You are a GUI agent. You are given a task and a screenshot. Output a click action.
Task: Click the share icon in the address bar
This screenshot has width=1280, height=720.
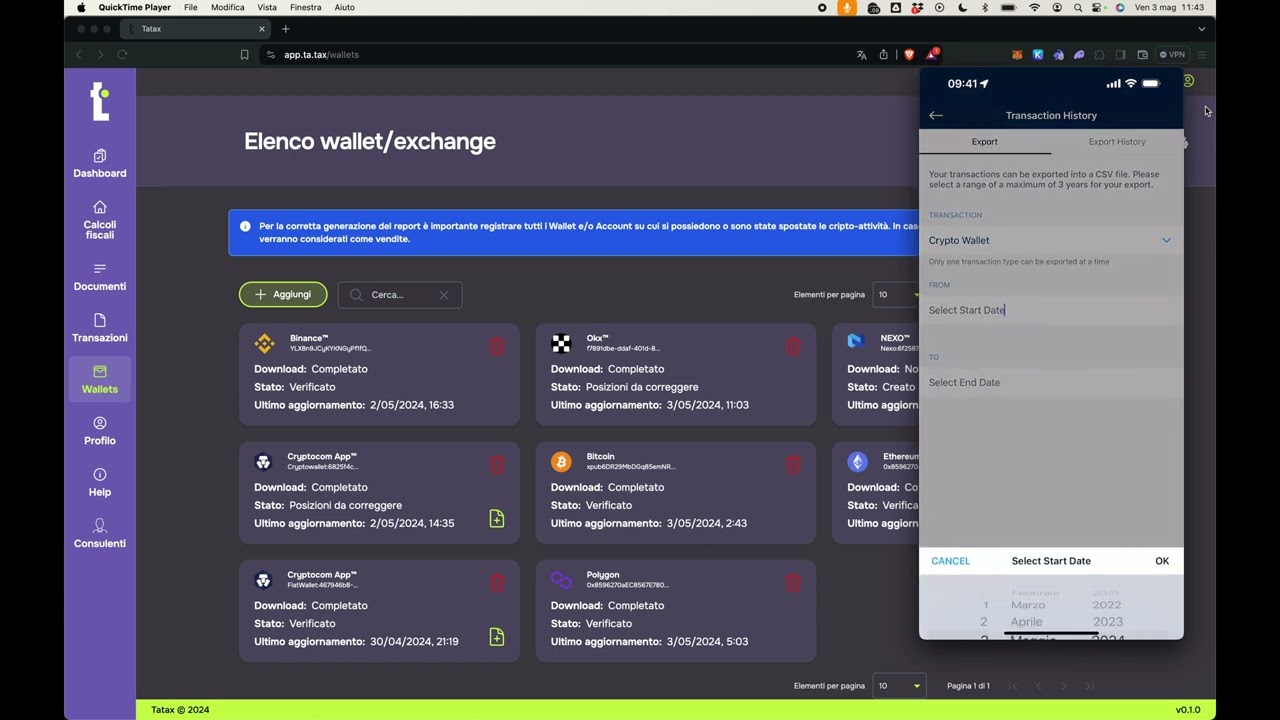coord(883,55)
